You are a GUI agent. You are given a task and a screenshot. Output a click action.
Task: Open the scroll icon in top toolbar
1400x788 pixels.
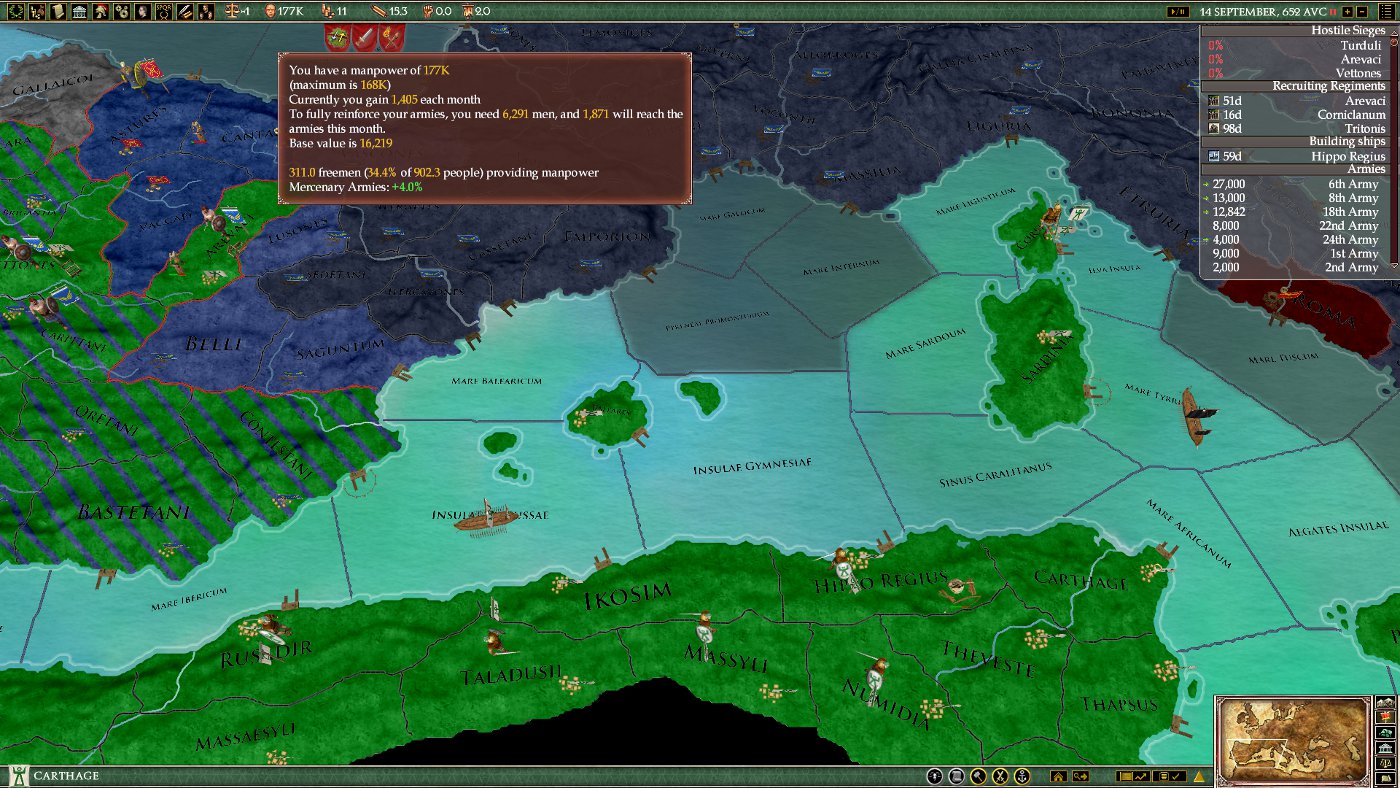pyautogui.click(x=58, y=12)
